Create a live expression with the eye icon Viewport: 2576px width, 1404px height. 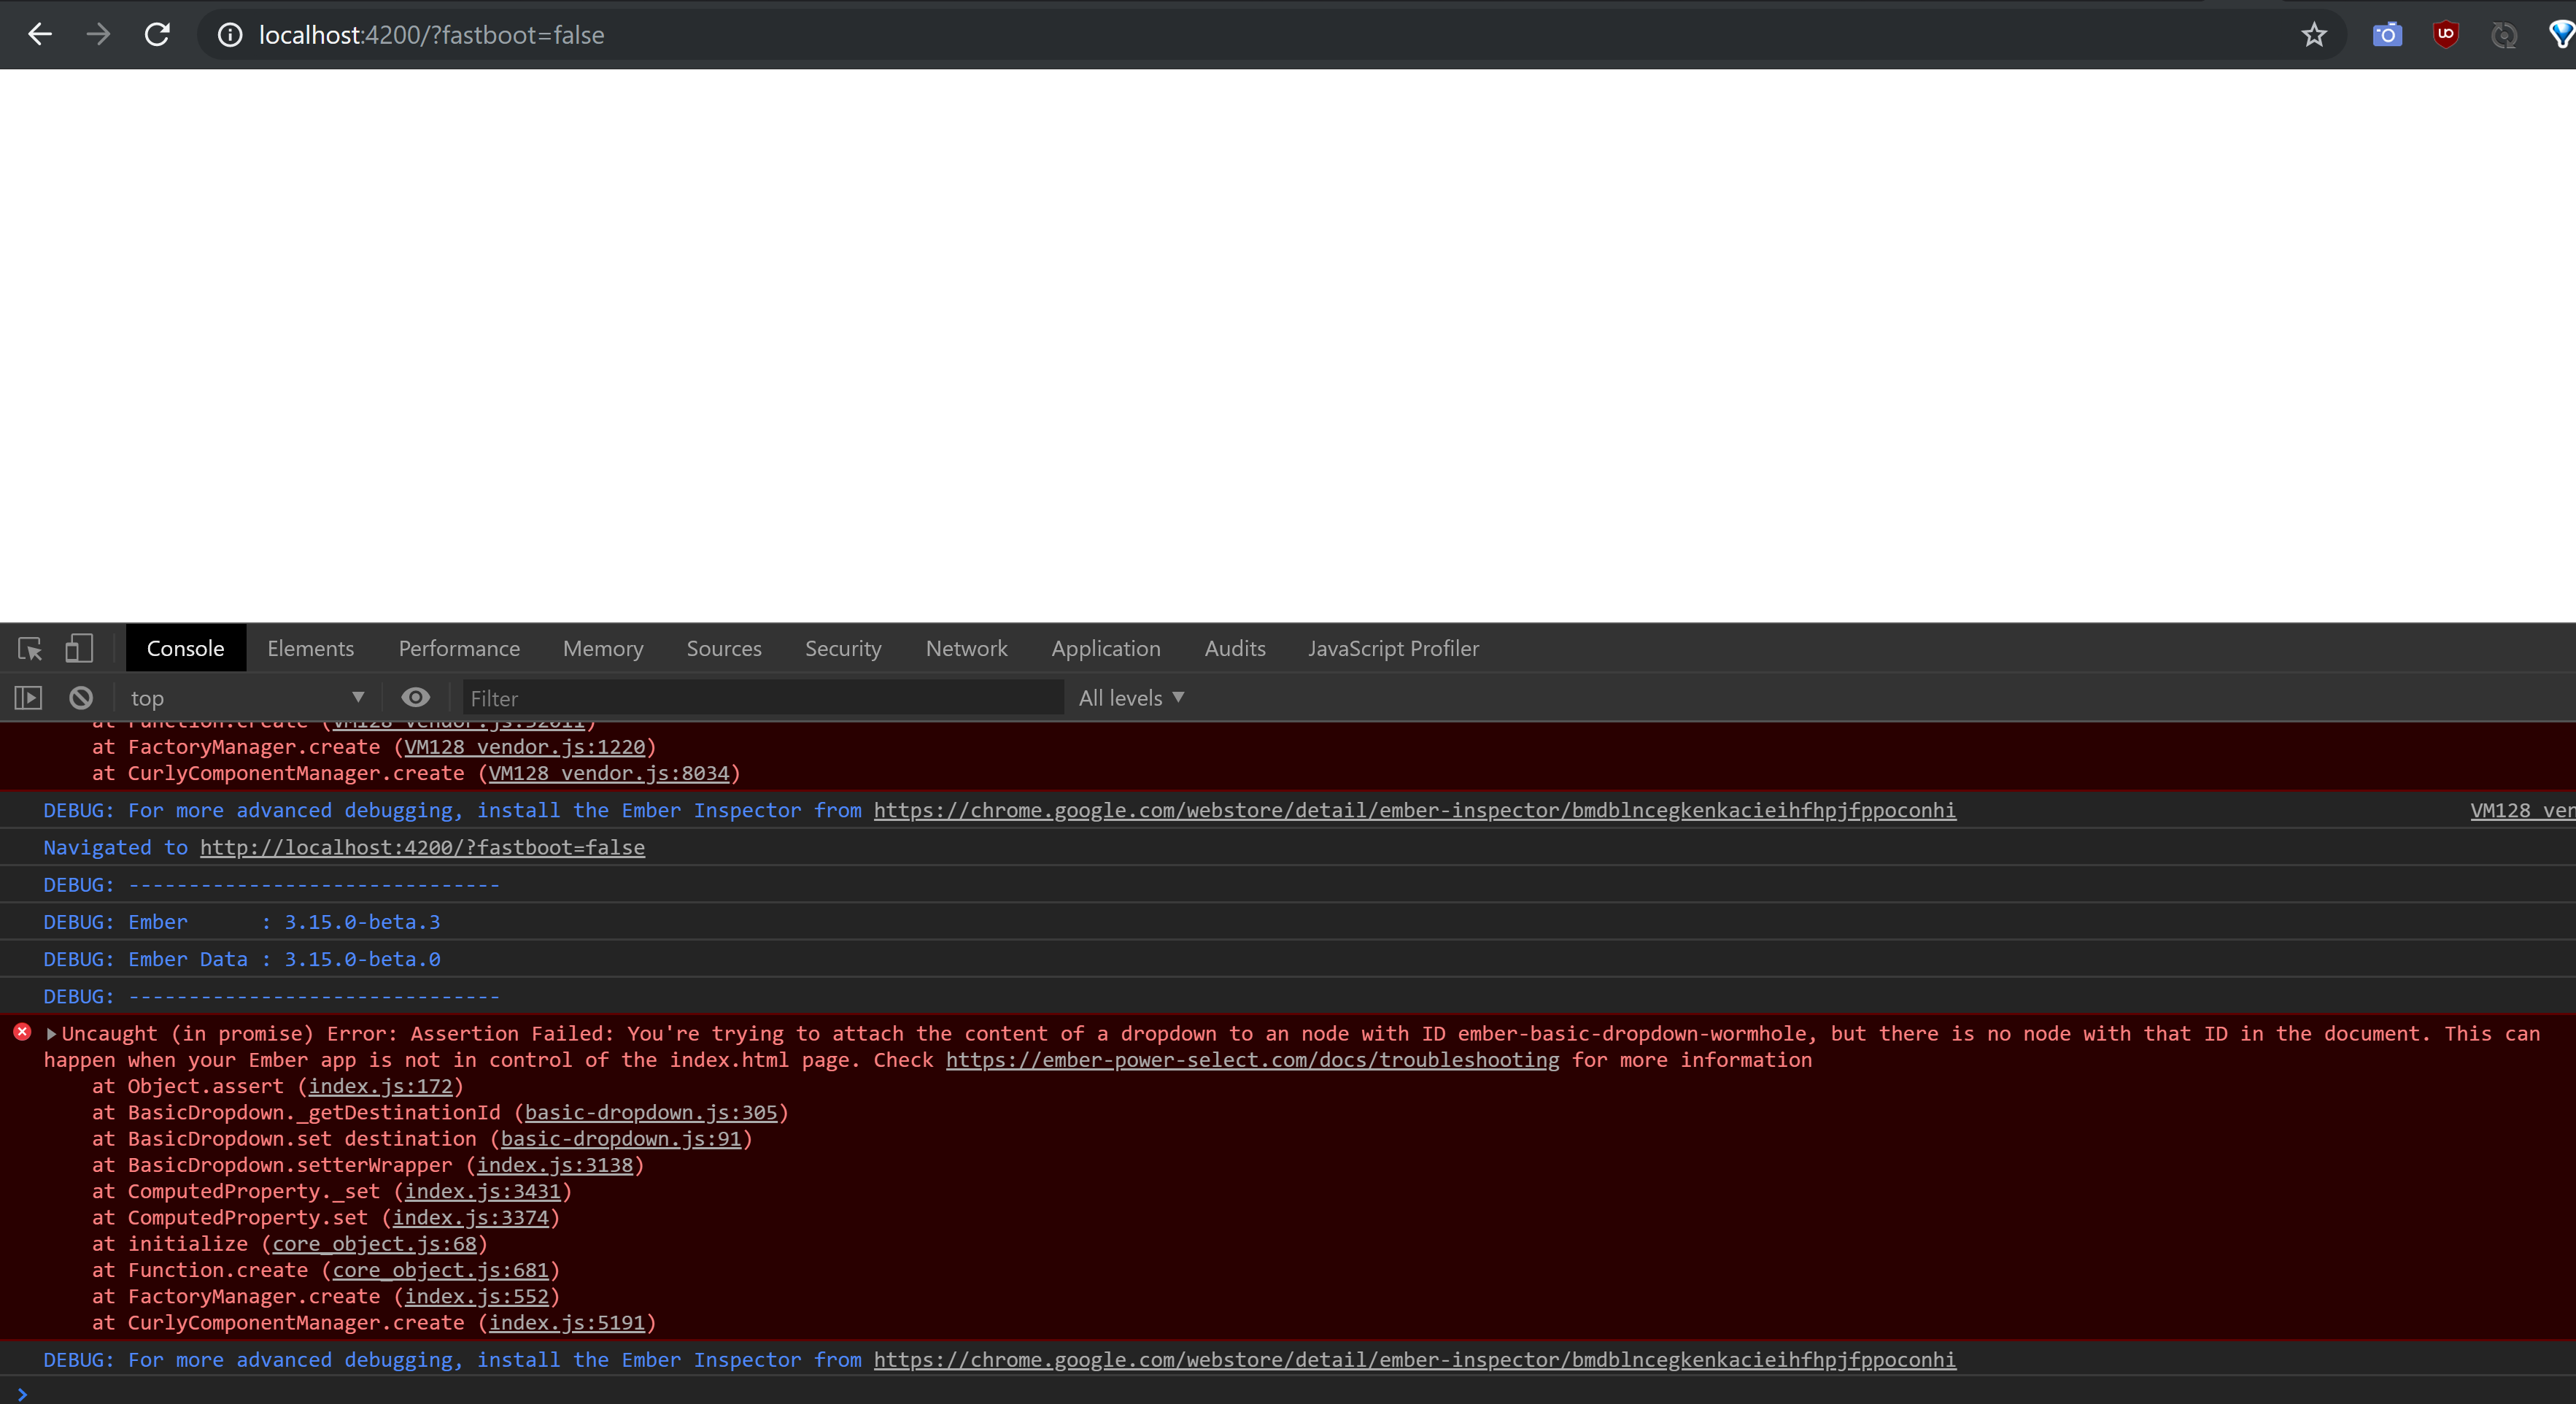(x=416, y=697)
